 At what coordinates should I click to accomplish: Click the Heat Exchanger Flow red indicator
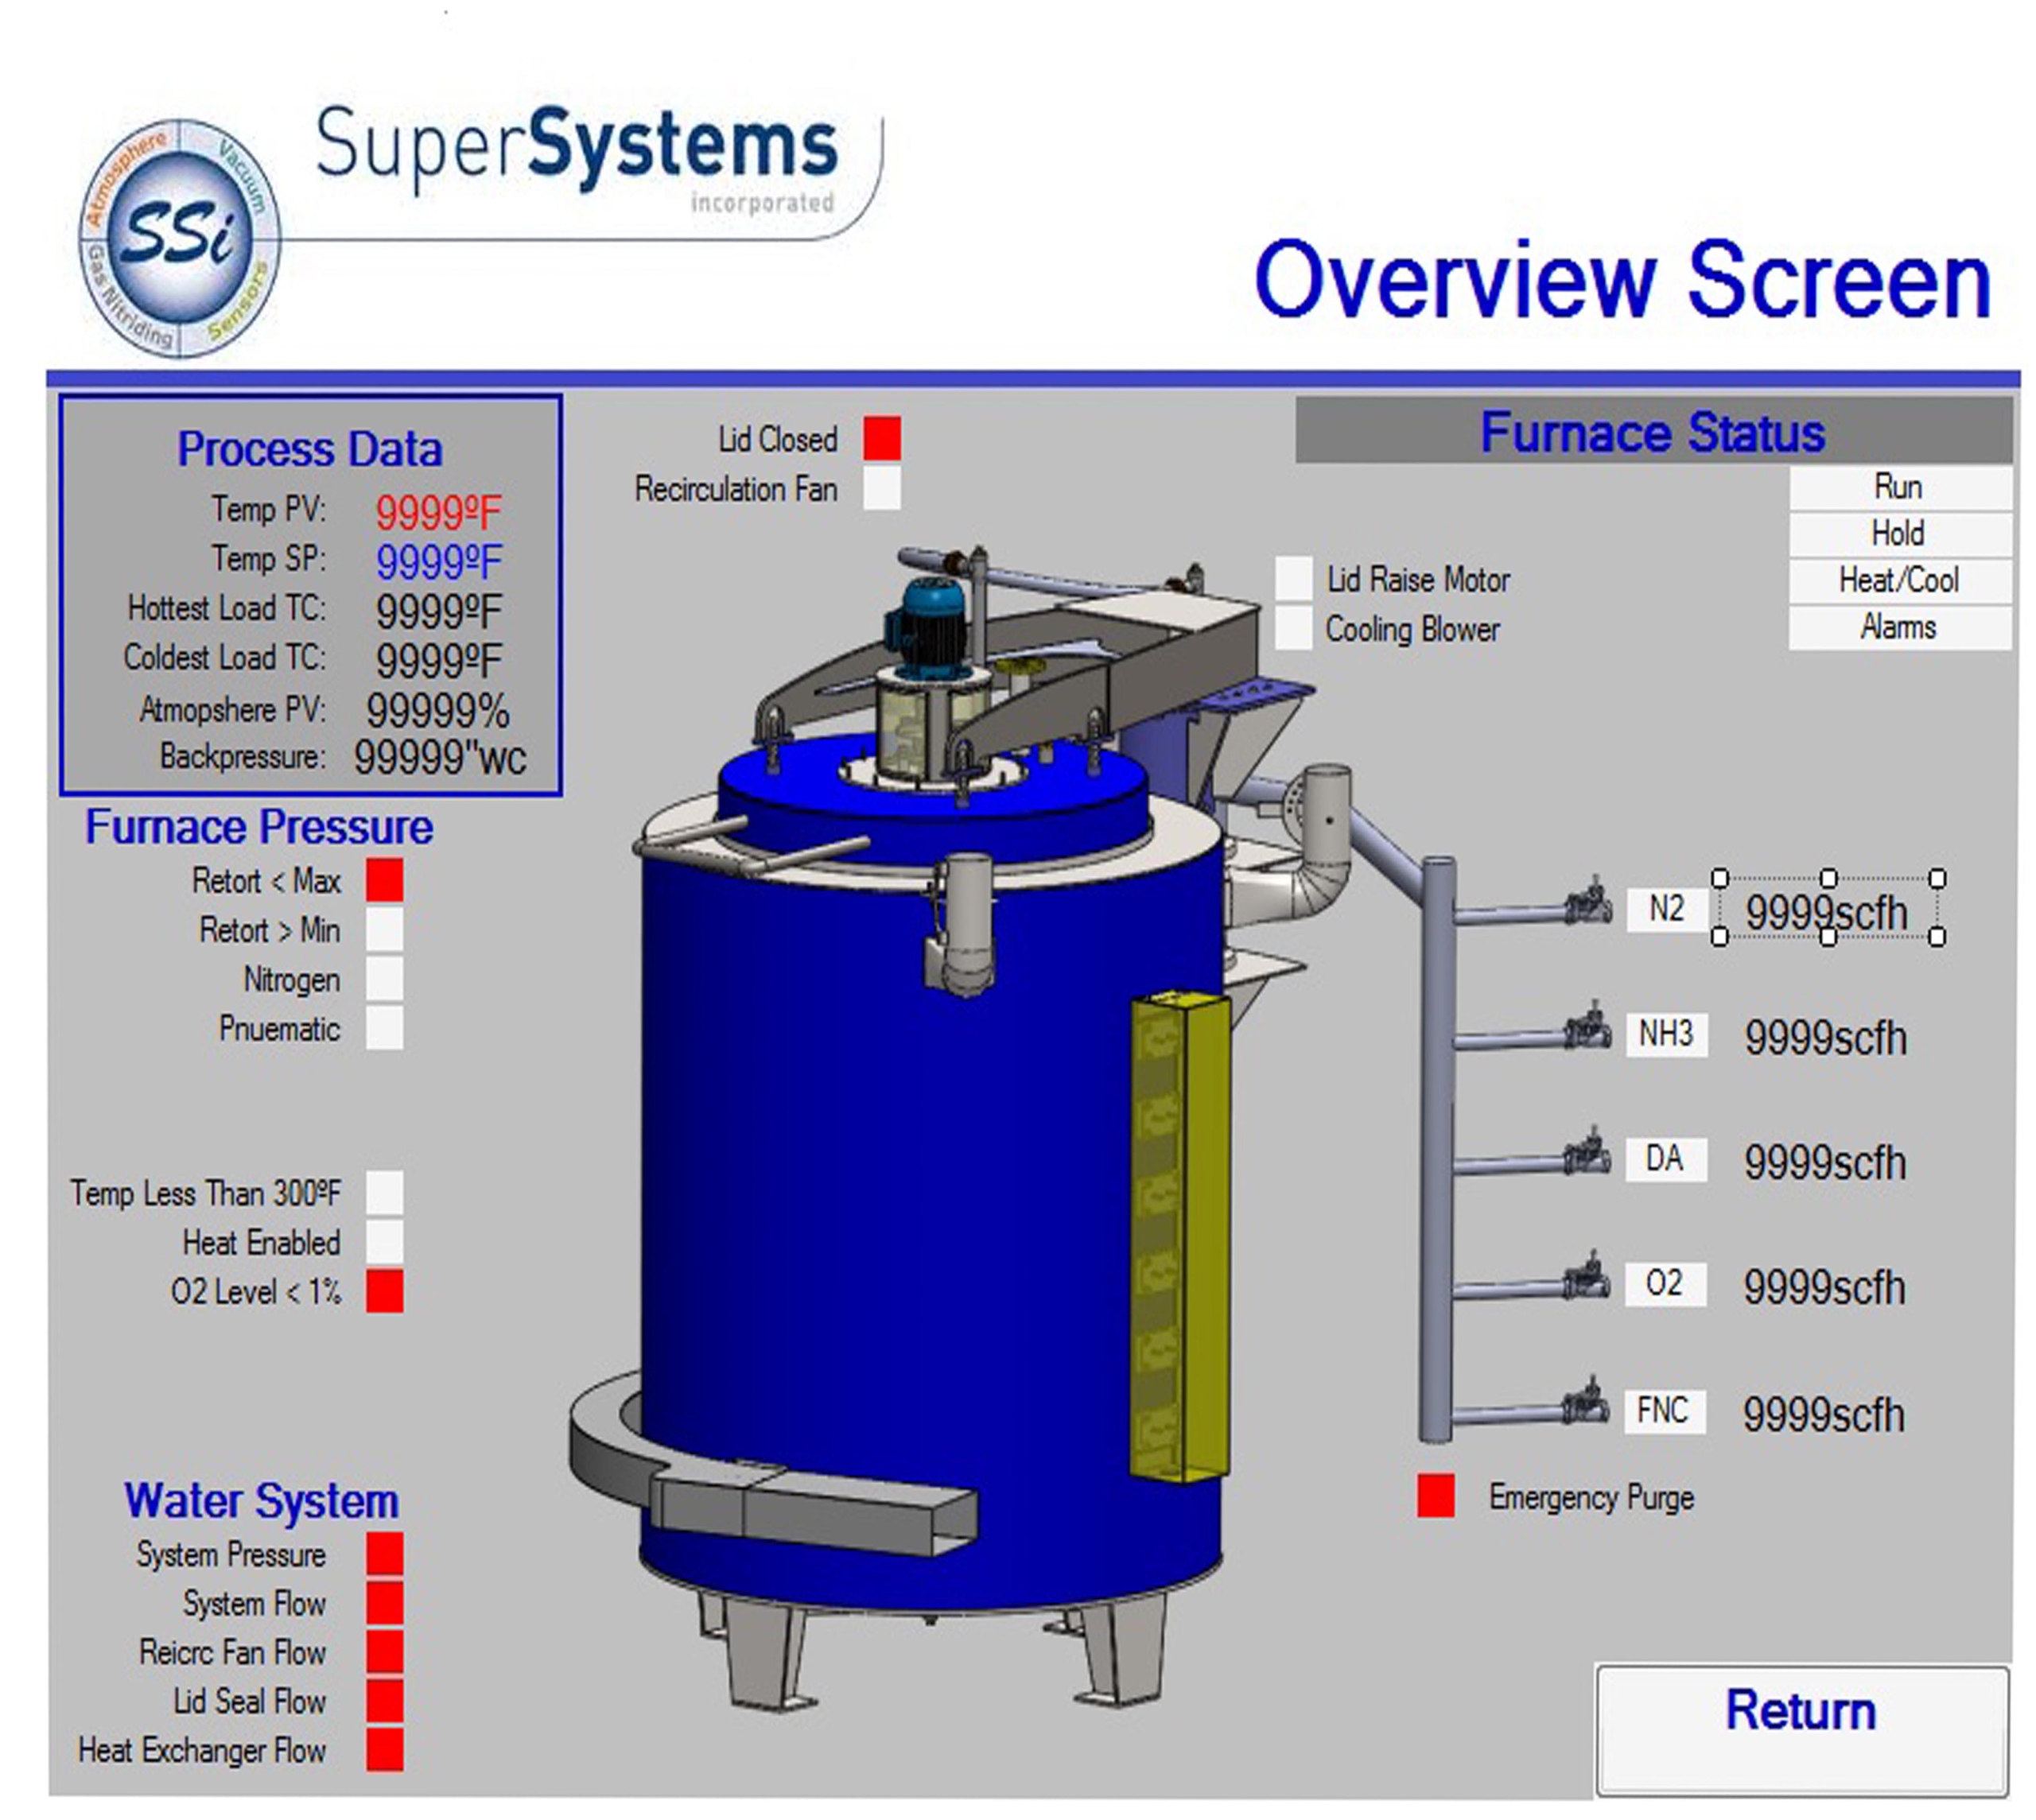pyautogui.click(x=384, y=1750)
